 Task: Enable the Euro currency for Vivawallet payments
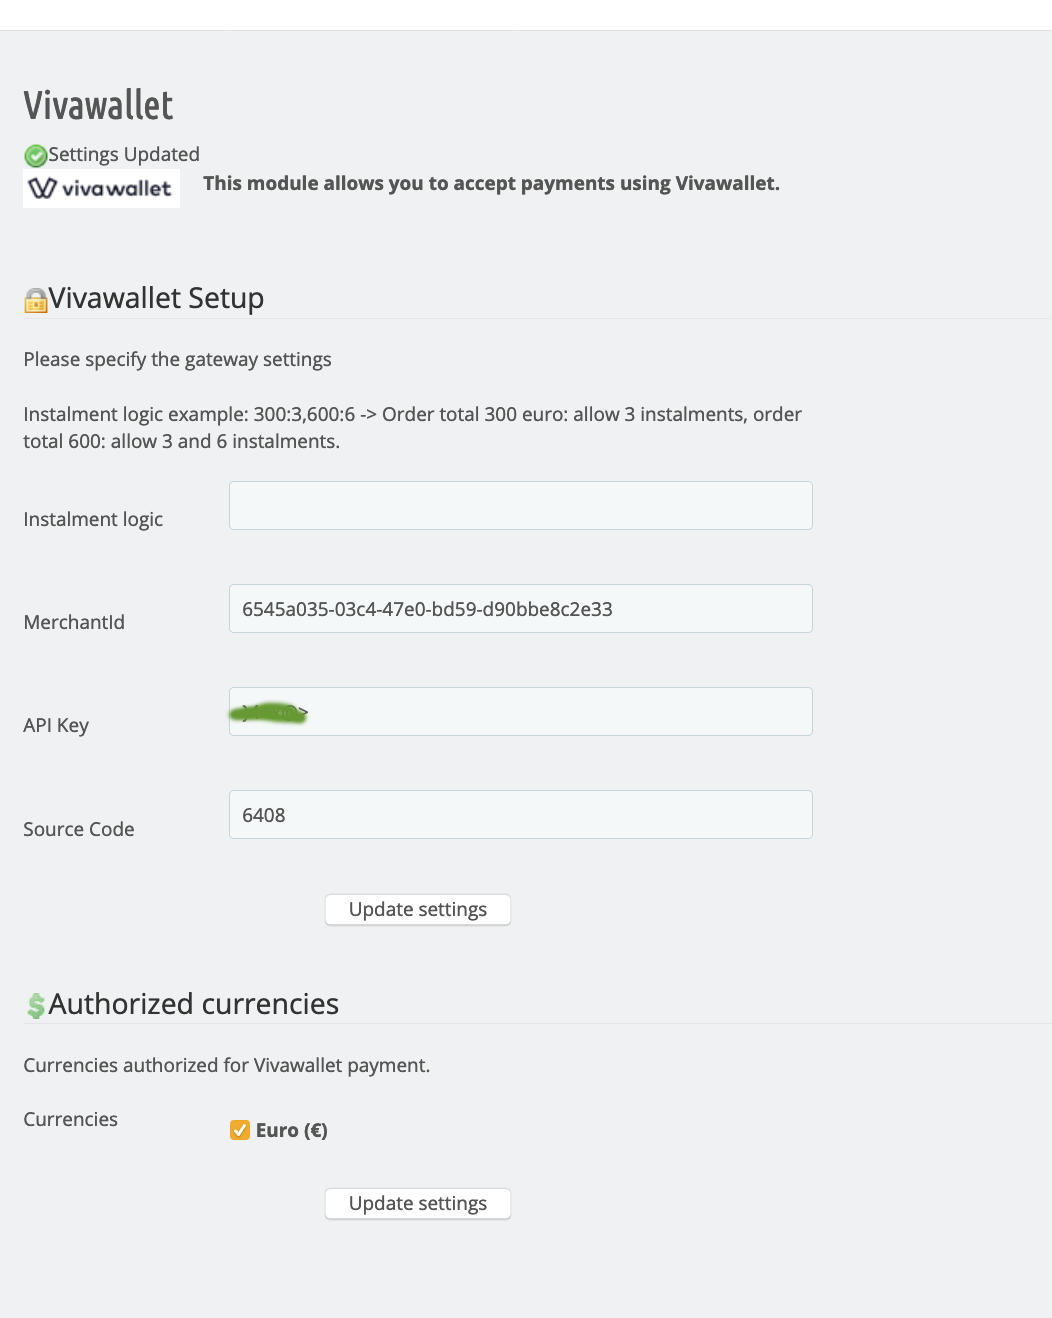tap(239, 1130)
